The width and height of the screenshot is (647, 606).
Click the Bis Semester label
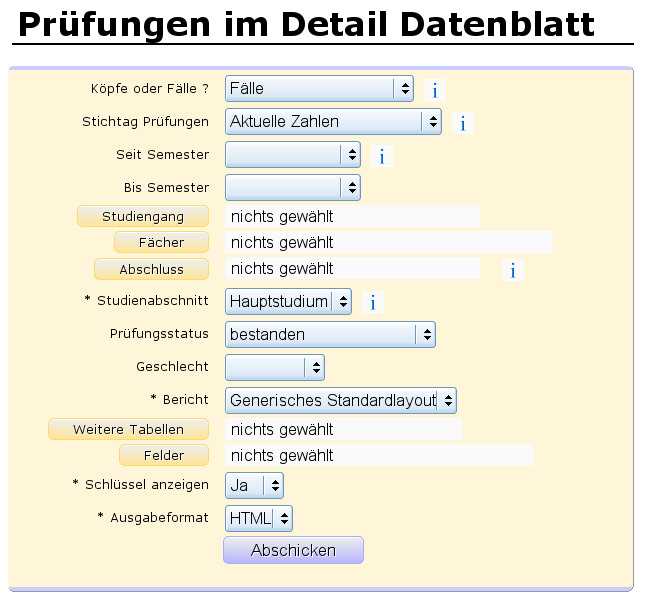pos(166,187)
